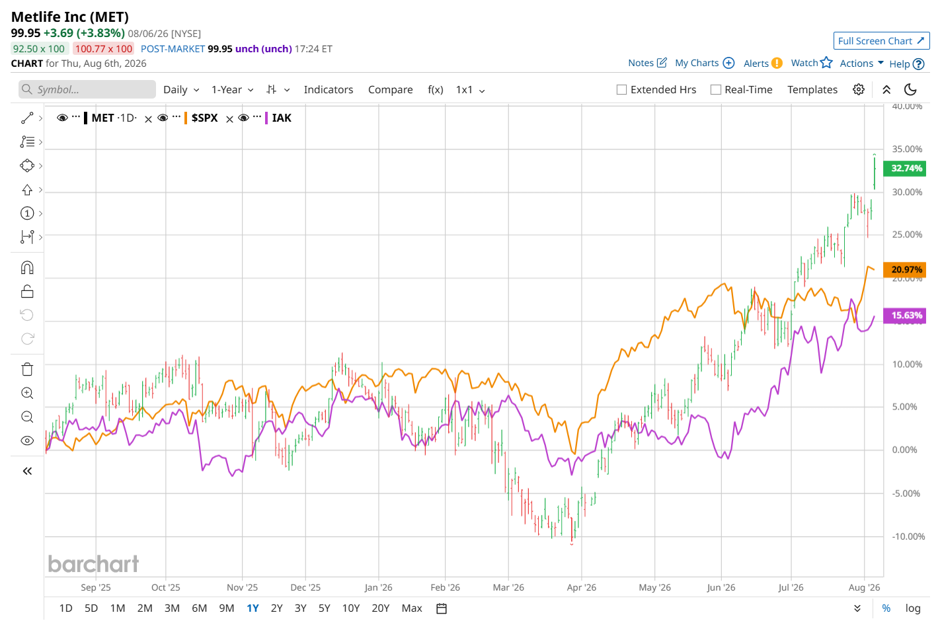Remove the MET series with its X
This screenshot has width=940, height=623.
click(148, 119)
